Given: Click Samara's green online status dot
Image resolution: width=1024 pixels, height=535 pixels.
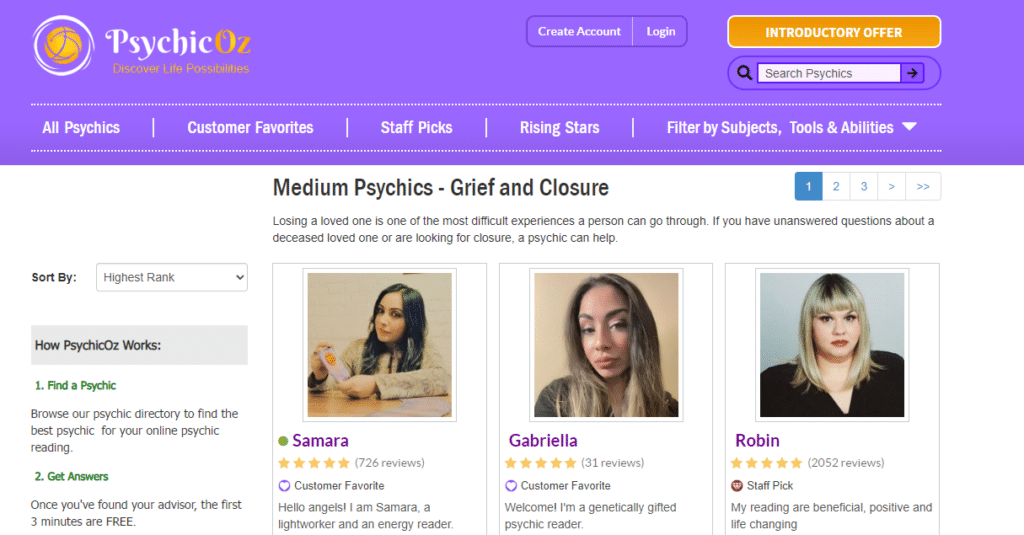Looking at the screenshot, I should (x=283, y=441).
